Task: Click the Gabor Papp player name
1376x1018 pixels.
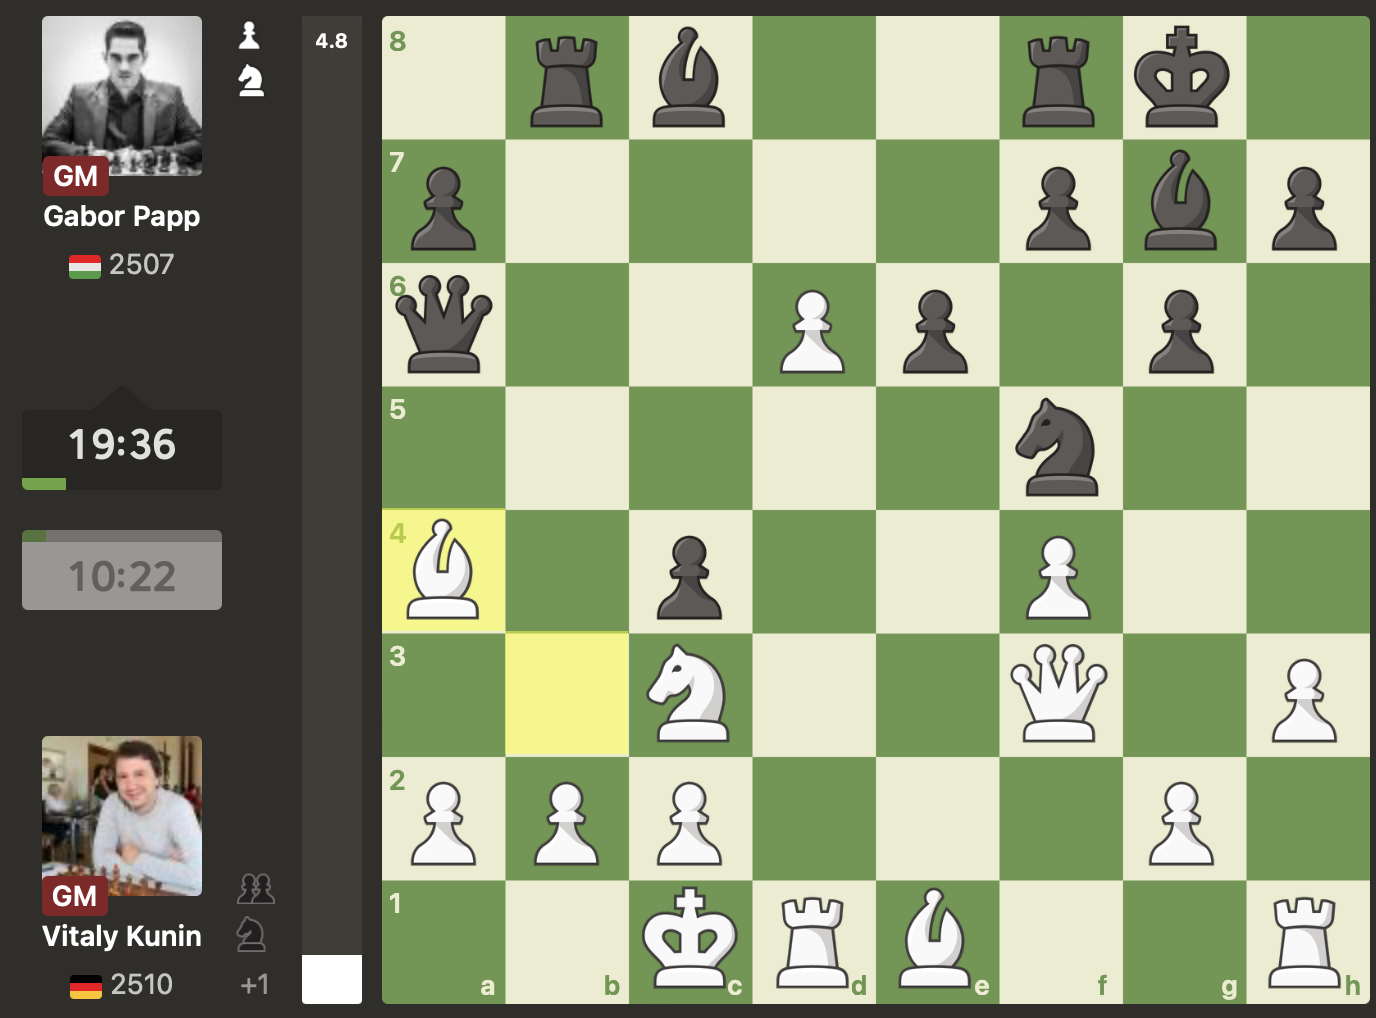Action: (122, 216)
